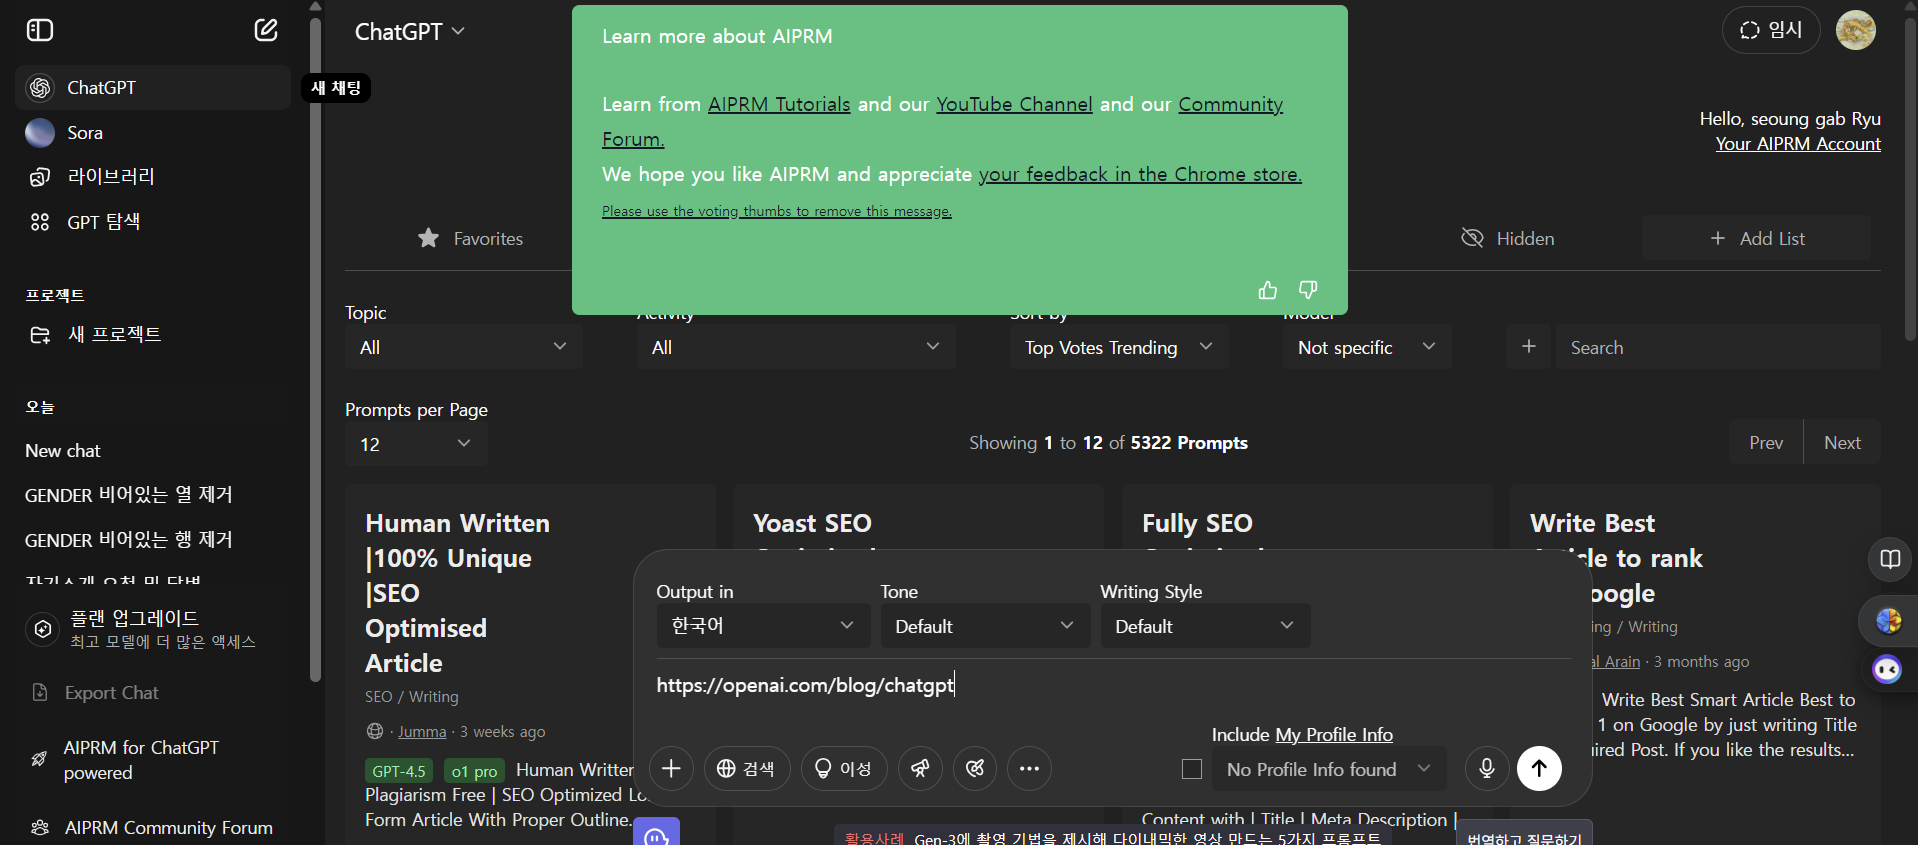Start voice dictation with microphone icon

(1487, 768)
